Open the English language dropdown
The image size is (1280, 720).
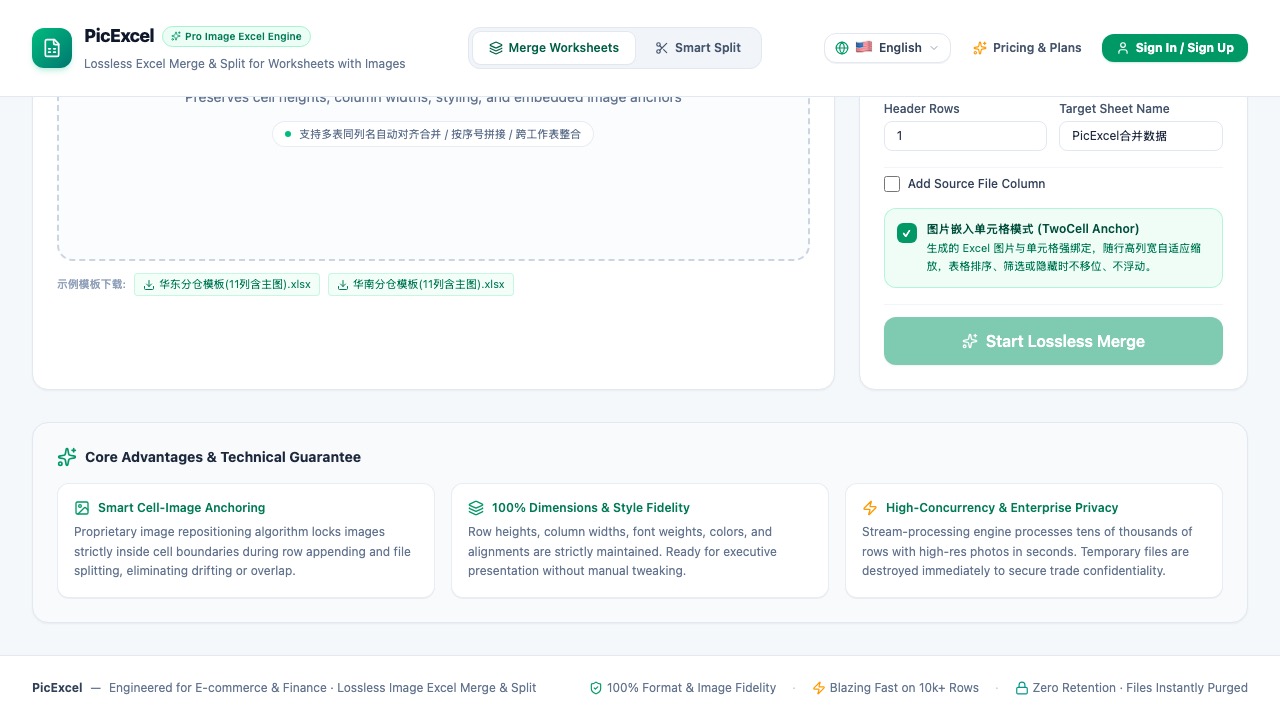888,48
